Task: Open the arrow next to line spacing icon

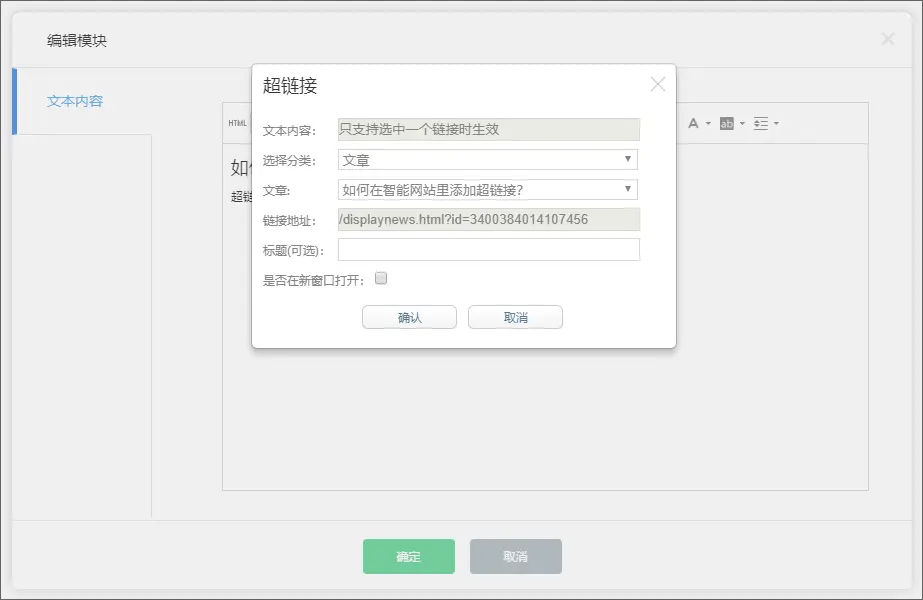Action: click(776, 124)
